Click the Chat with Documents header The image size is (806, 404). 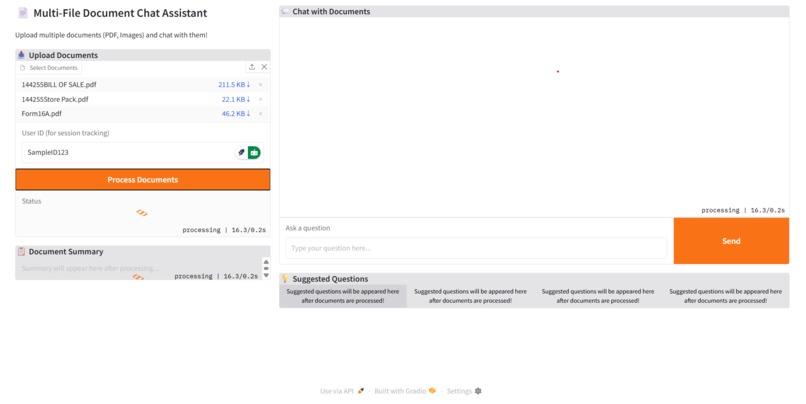point(534,11)
